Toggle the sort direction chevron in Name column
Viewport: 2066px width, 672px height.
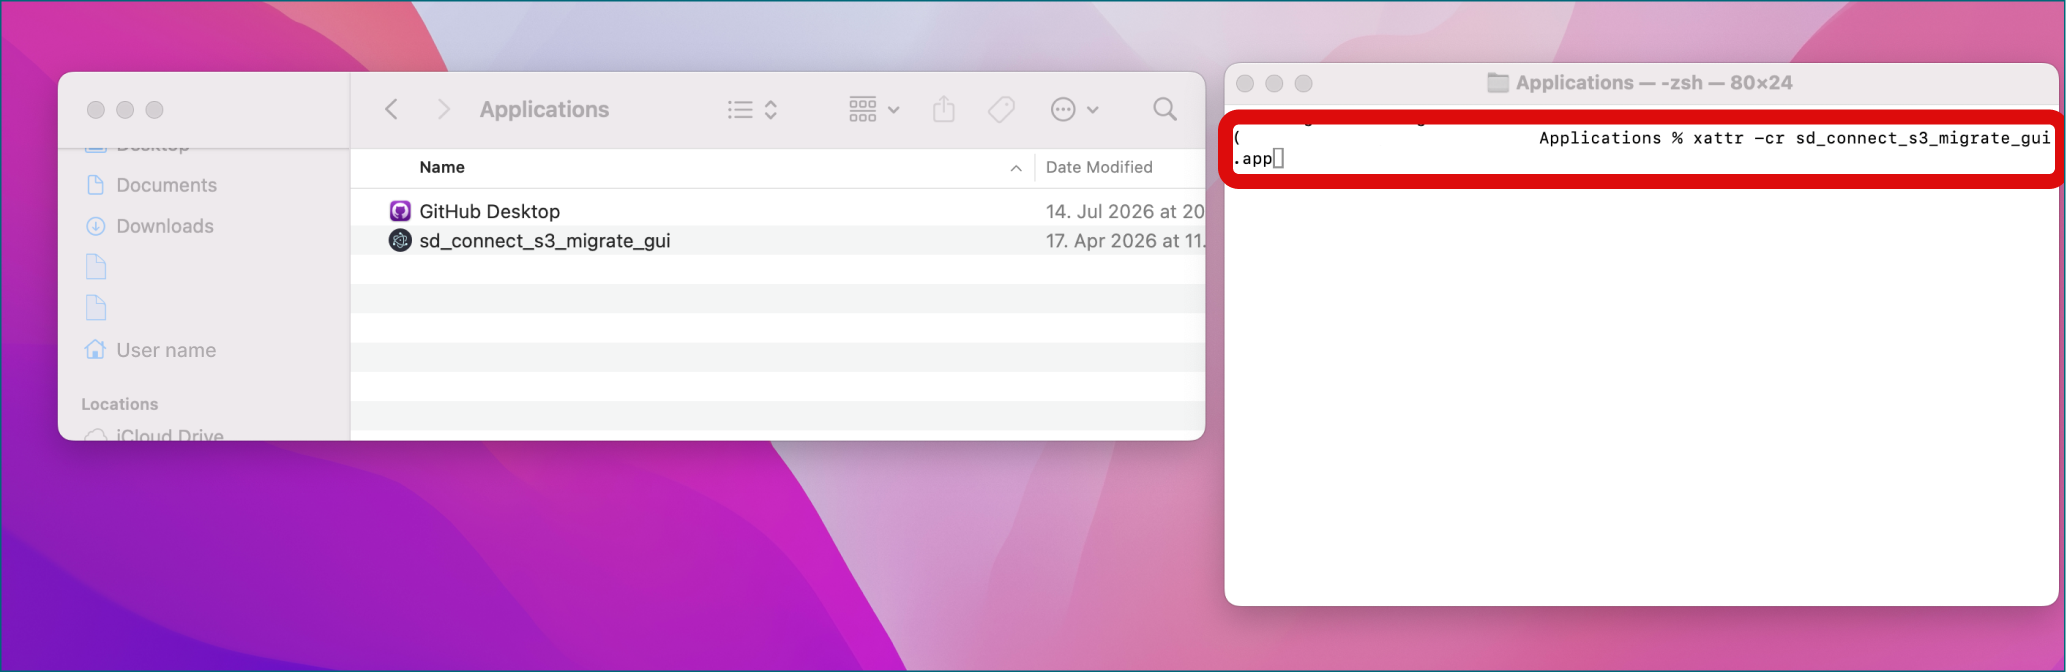click(1016, 168)
